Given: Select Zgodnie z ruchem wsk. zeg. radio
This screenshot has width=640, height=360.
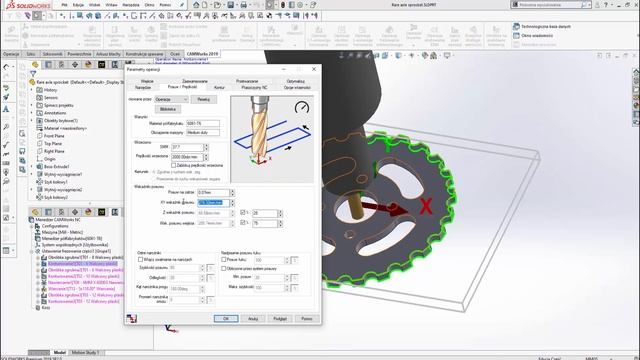Looking at the screenshot, I should 154,172.
